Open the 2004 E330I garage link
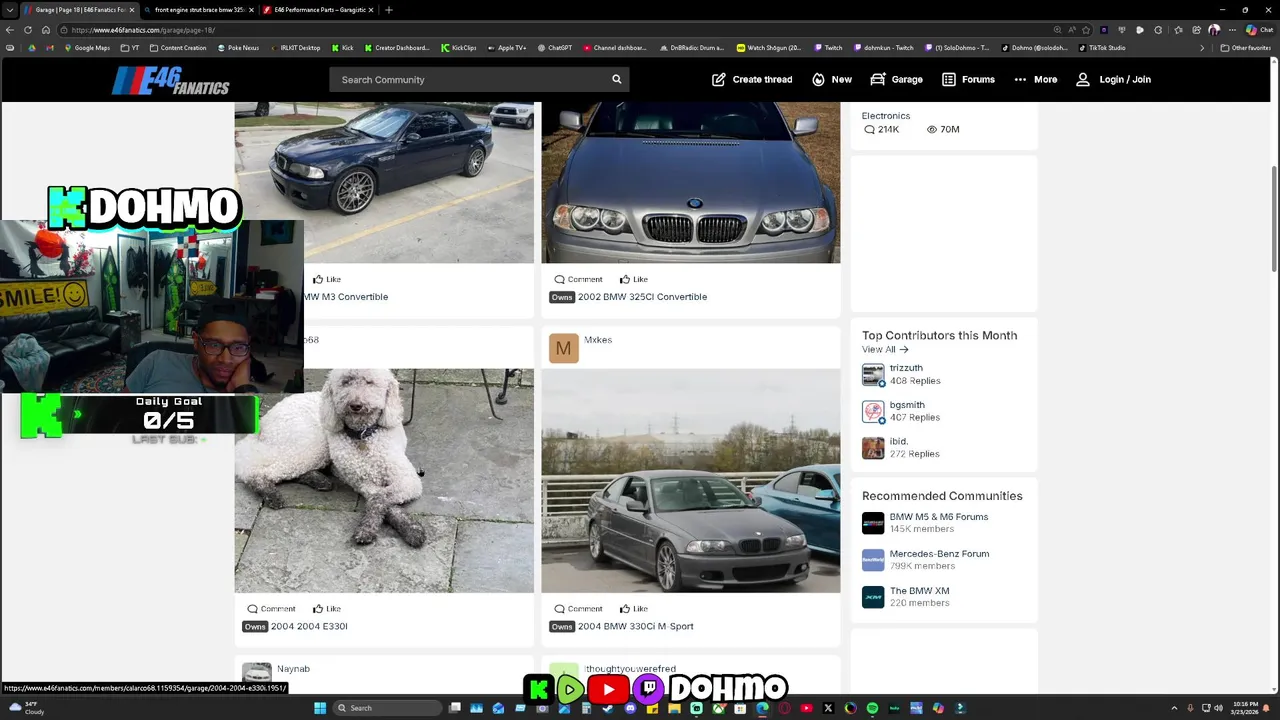1280x720 pixels. point(309,626)
